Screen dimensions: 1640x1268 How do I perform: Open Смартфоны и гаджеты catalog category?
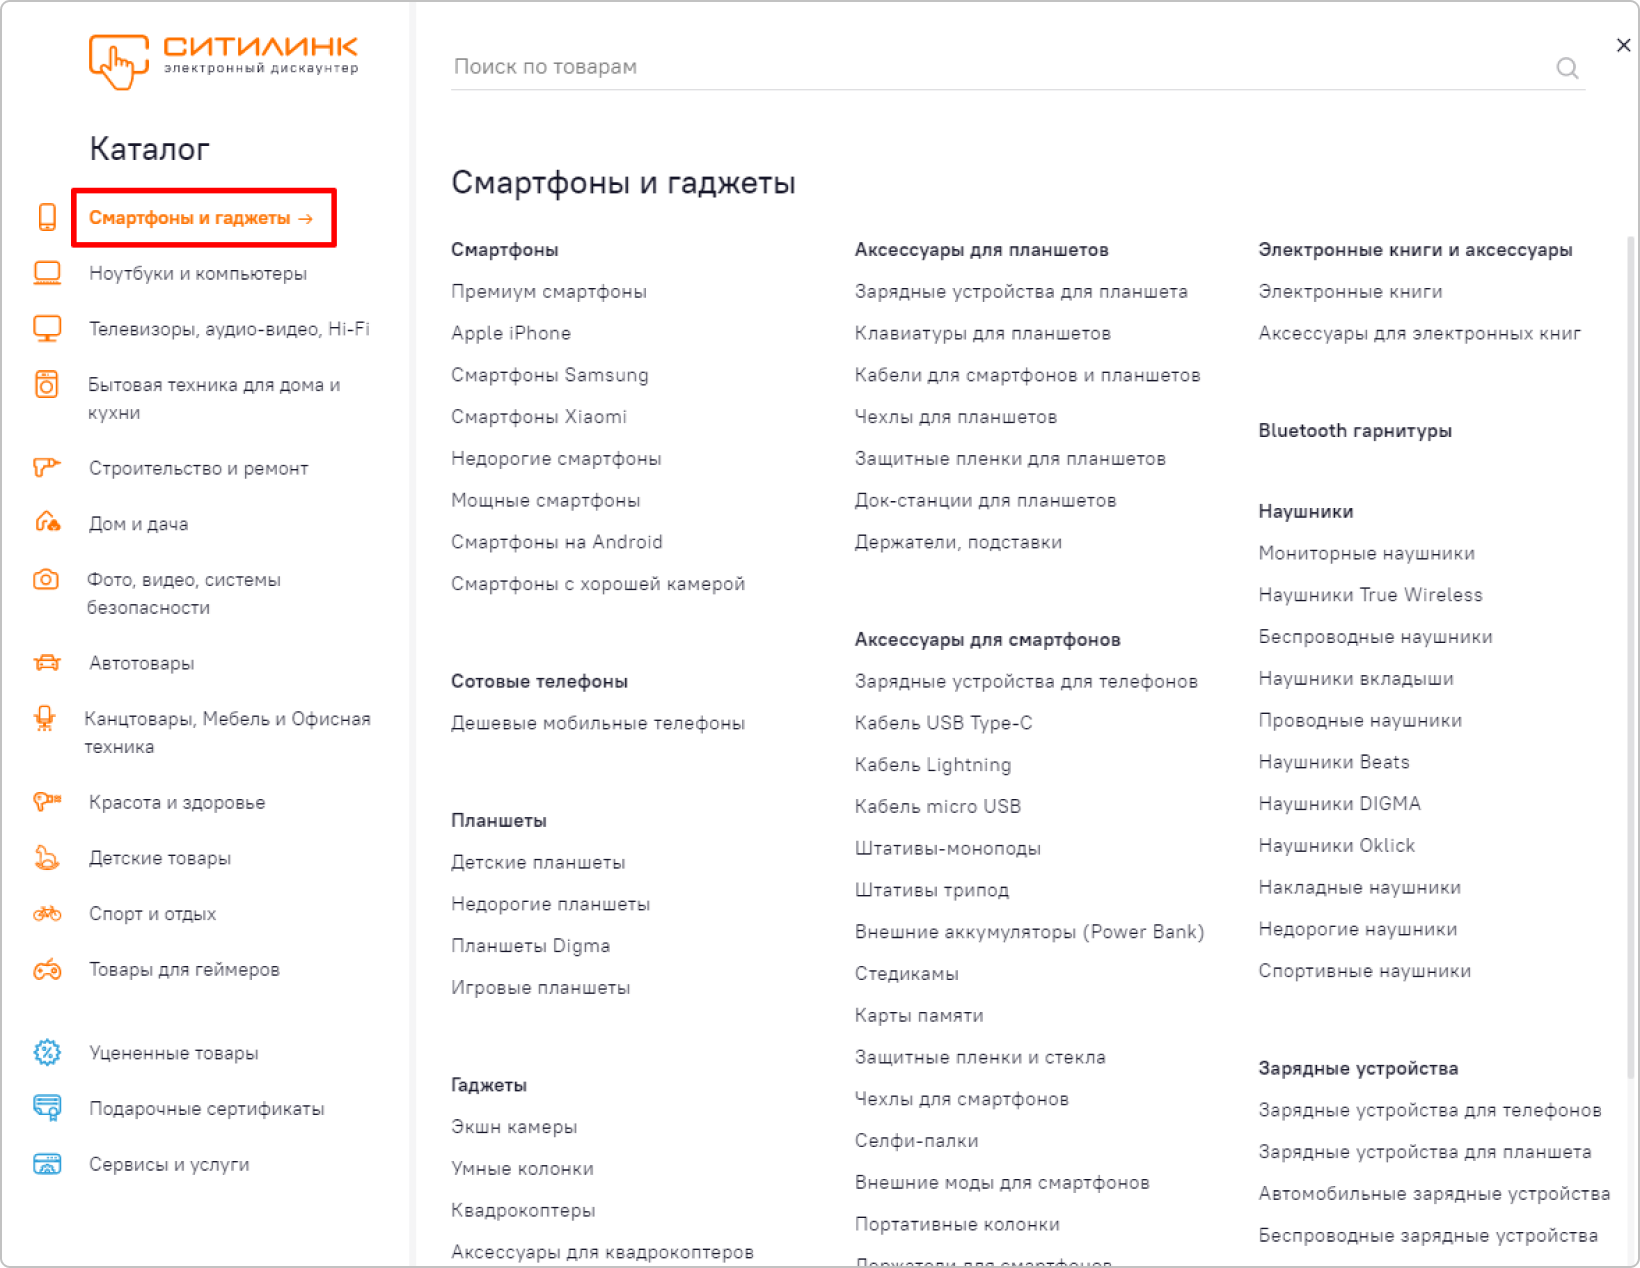click(201, 218)
